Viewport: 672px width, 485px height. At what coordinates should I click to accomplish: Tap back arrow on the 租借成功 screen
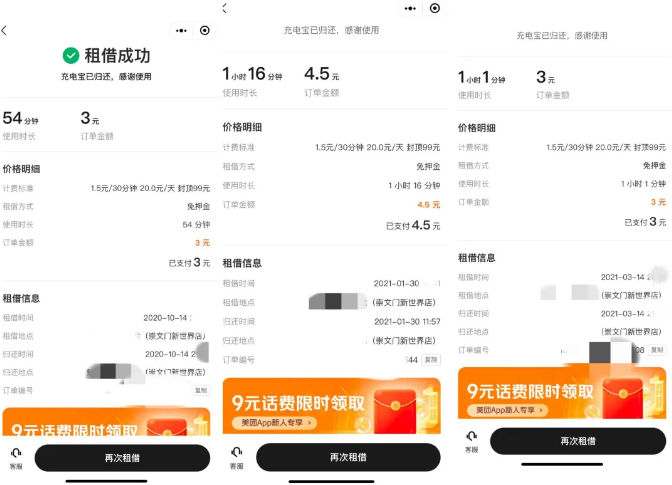point(5,30)
